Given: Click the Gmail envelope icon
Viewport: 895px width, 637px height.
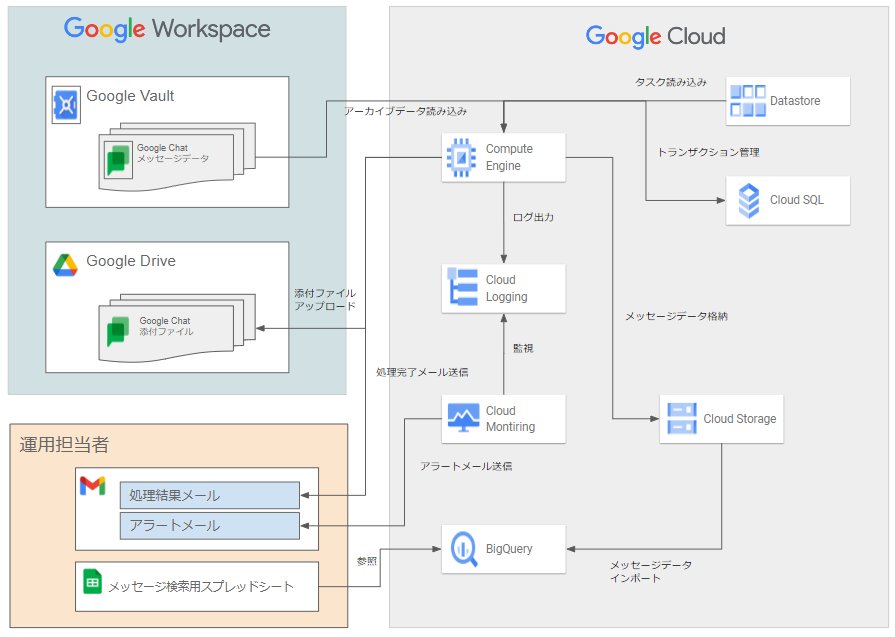Looking at the screenshot, I should (x=92, y=486).
